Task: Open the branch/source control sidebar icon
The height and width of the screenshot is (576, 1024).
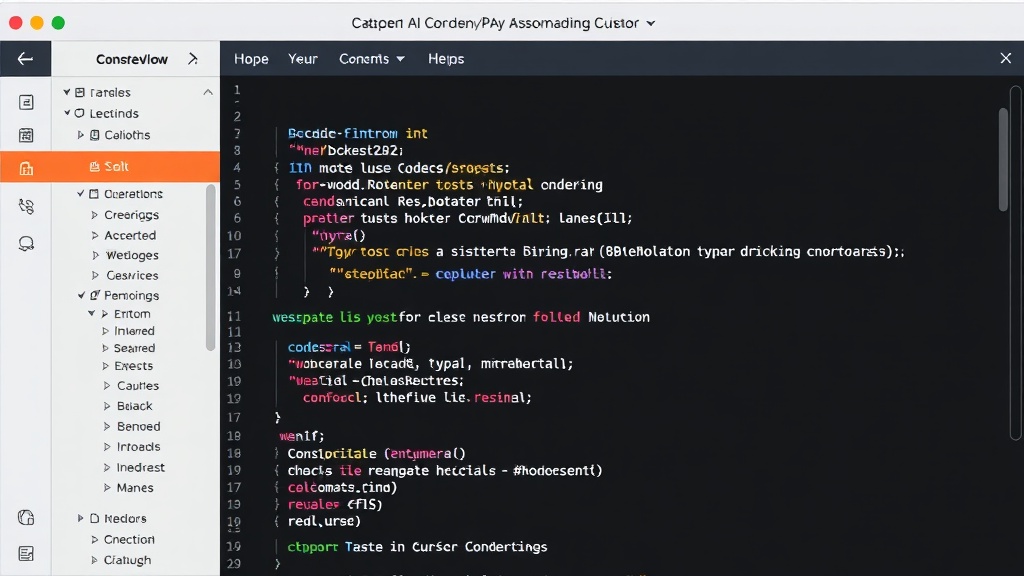Action: click(26, 206)
